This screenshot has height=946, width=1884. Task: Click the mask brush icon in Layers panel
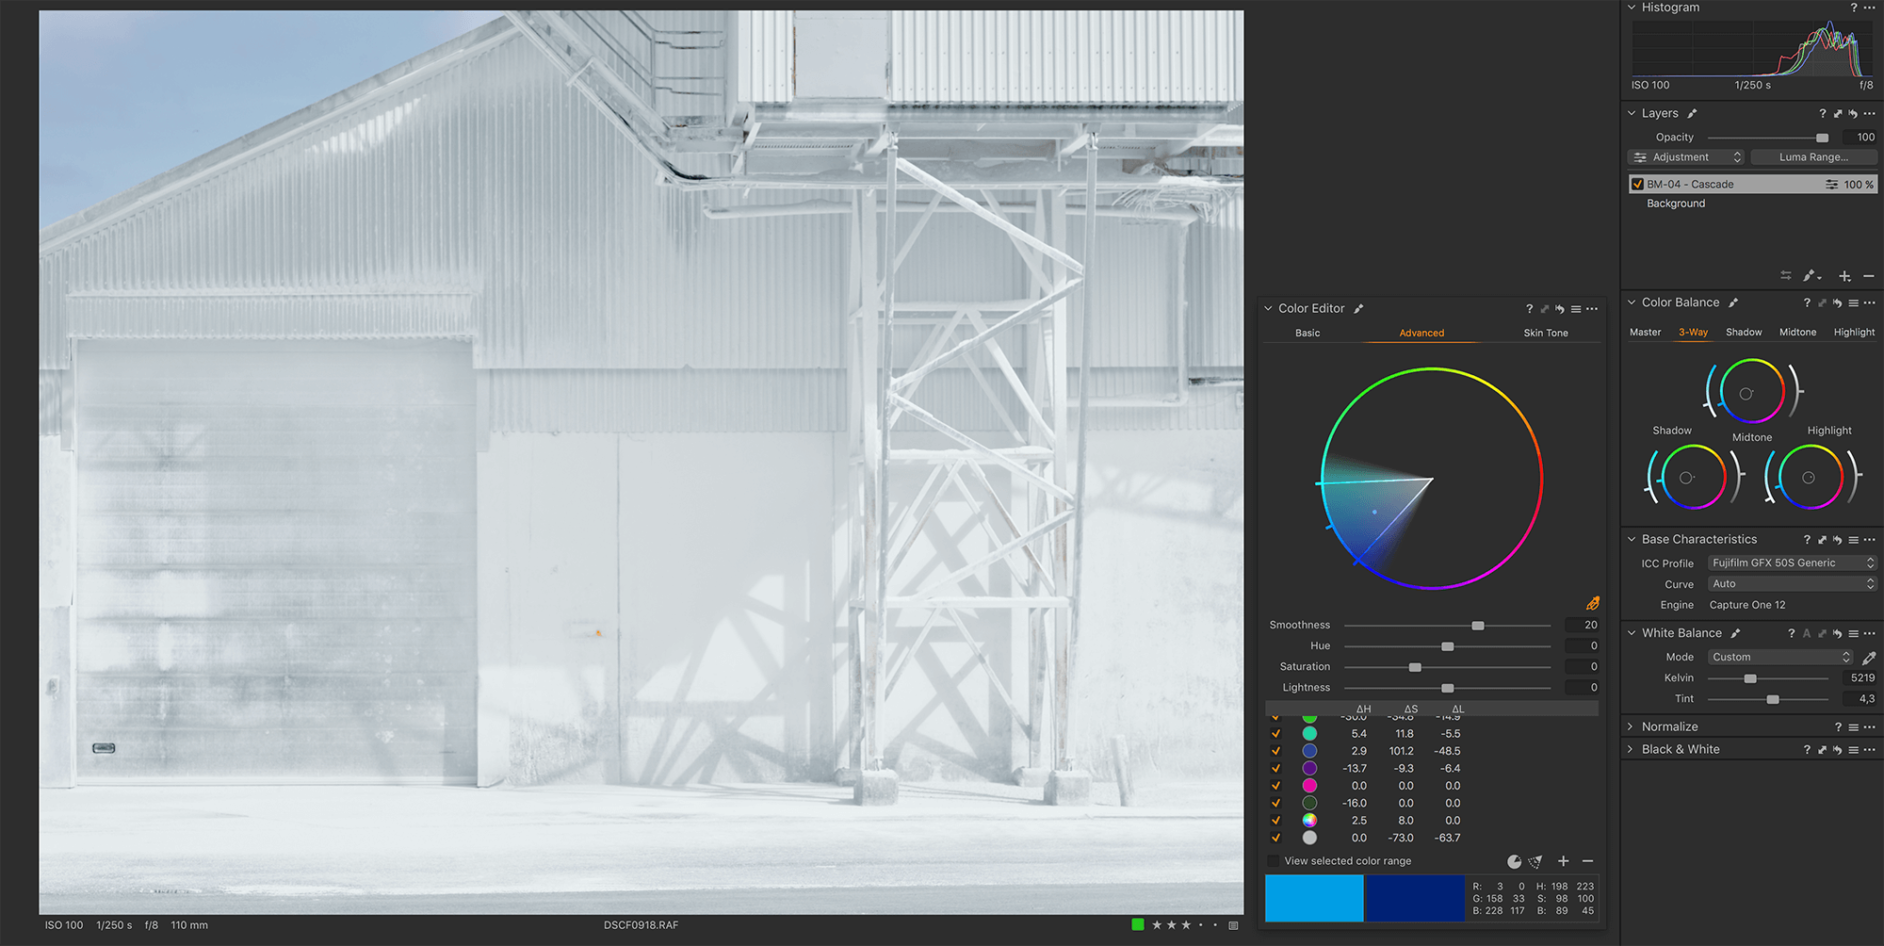pyautogui.click(x=1809, y=276)
